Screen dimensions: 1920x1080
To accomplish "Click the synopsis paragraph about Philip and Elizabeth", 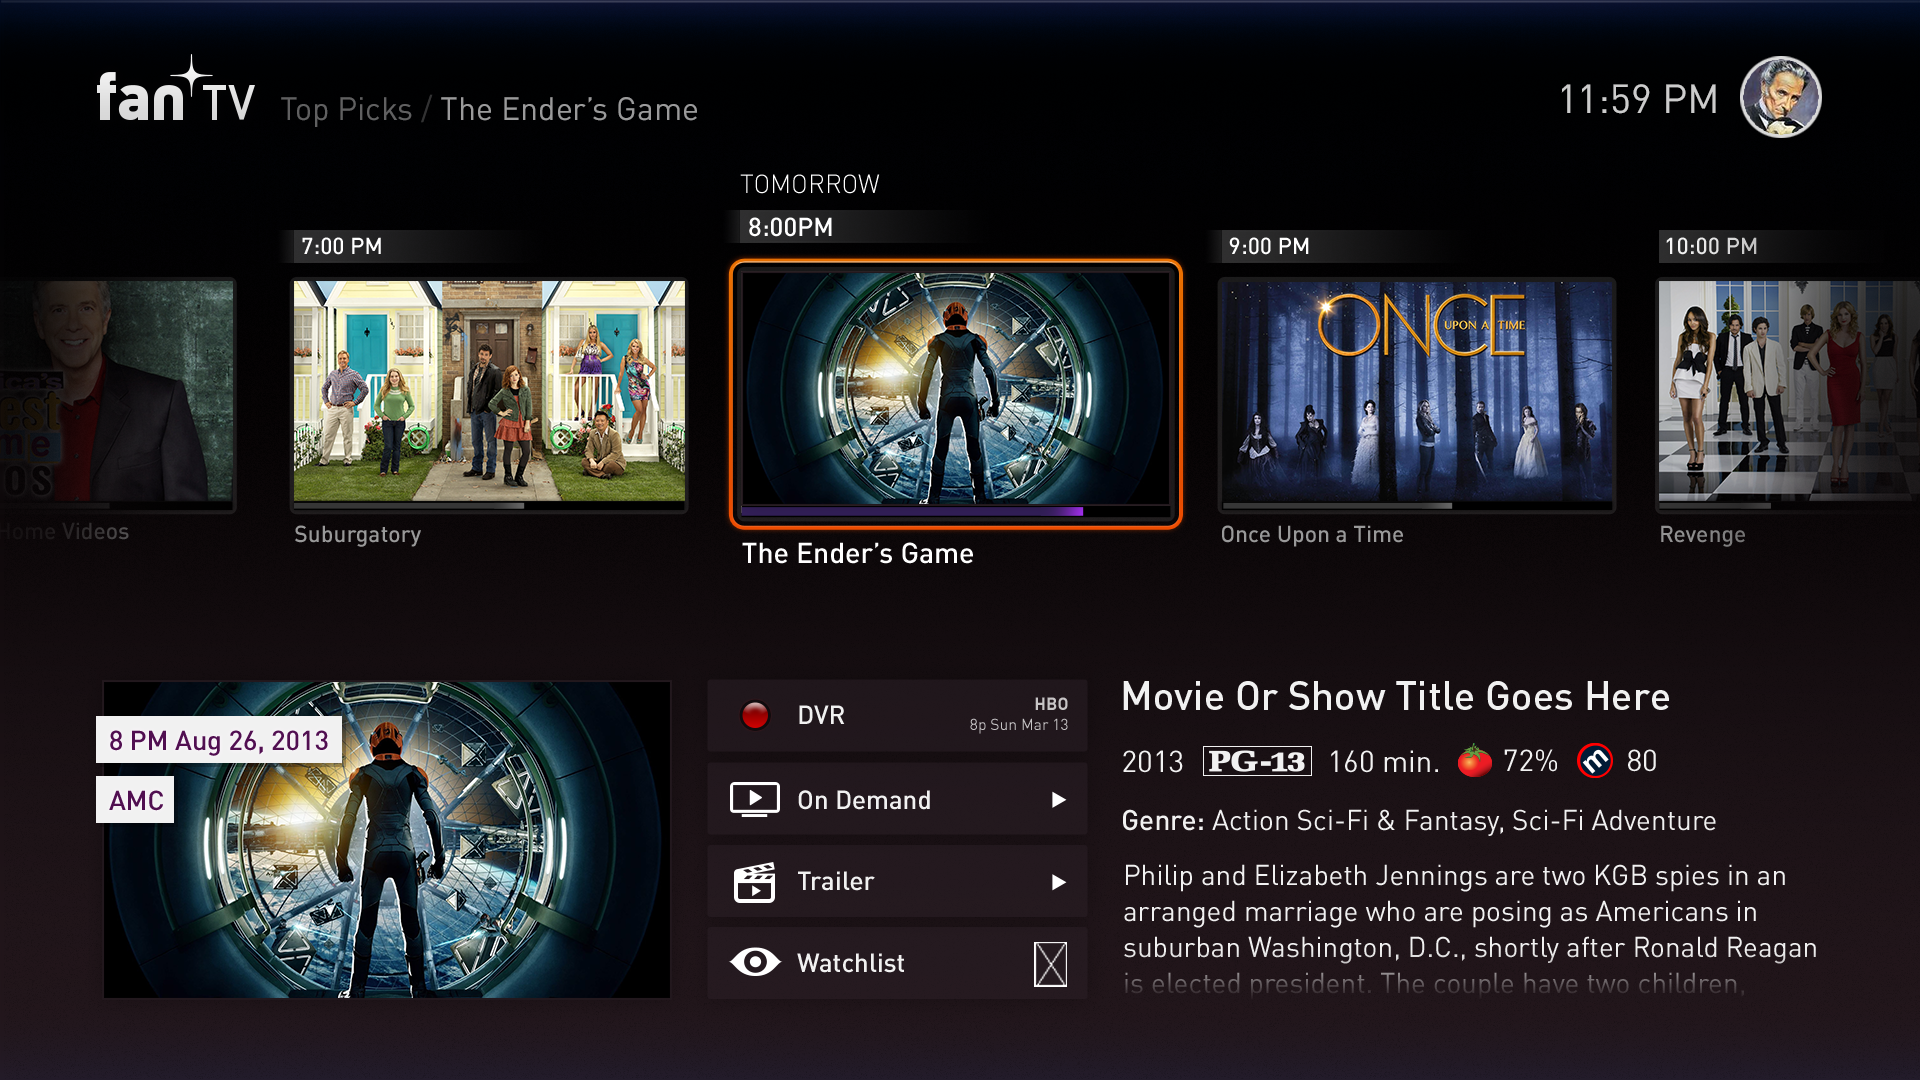I will click(x=1470, y=929).
